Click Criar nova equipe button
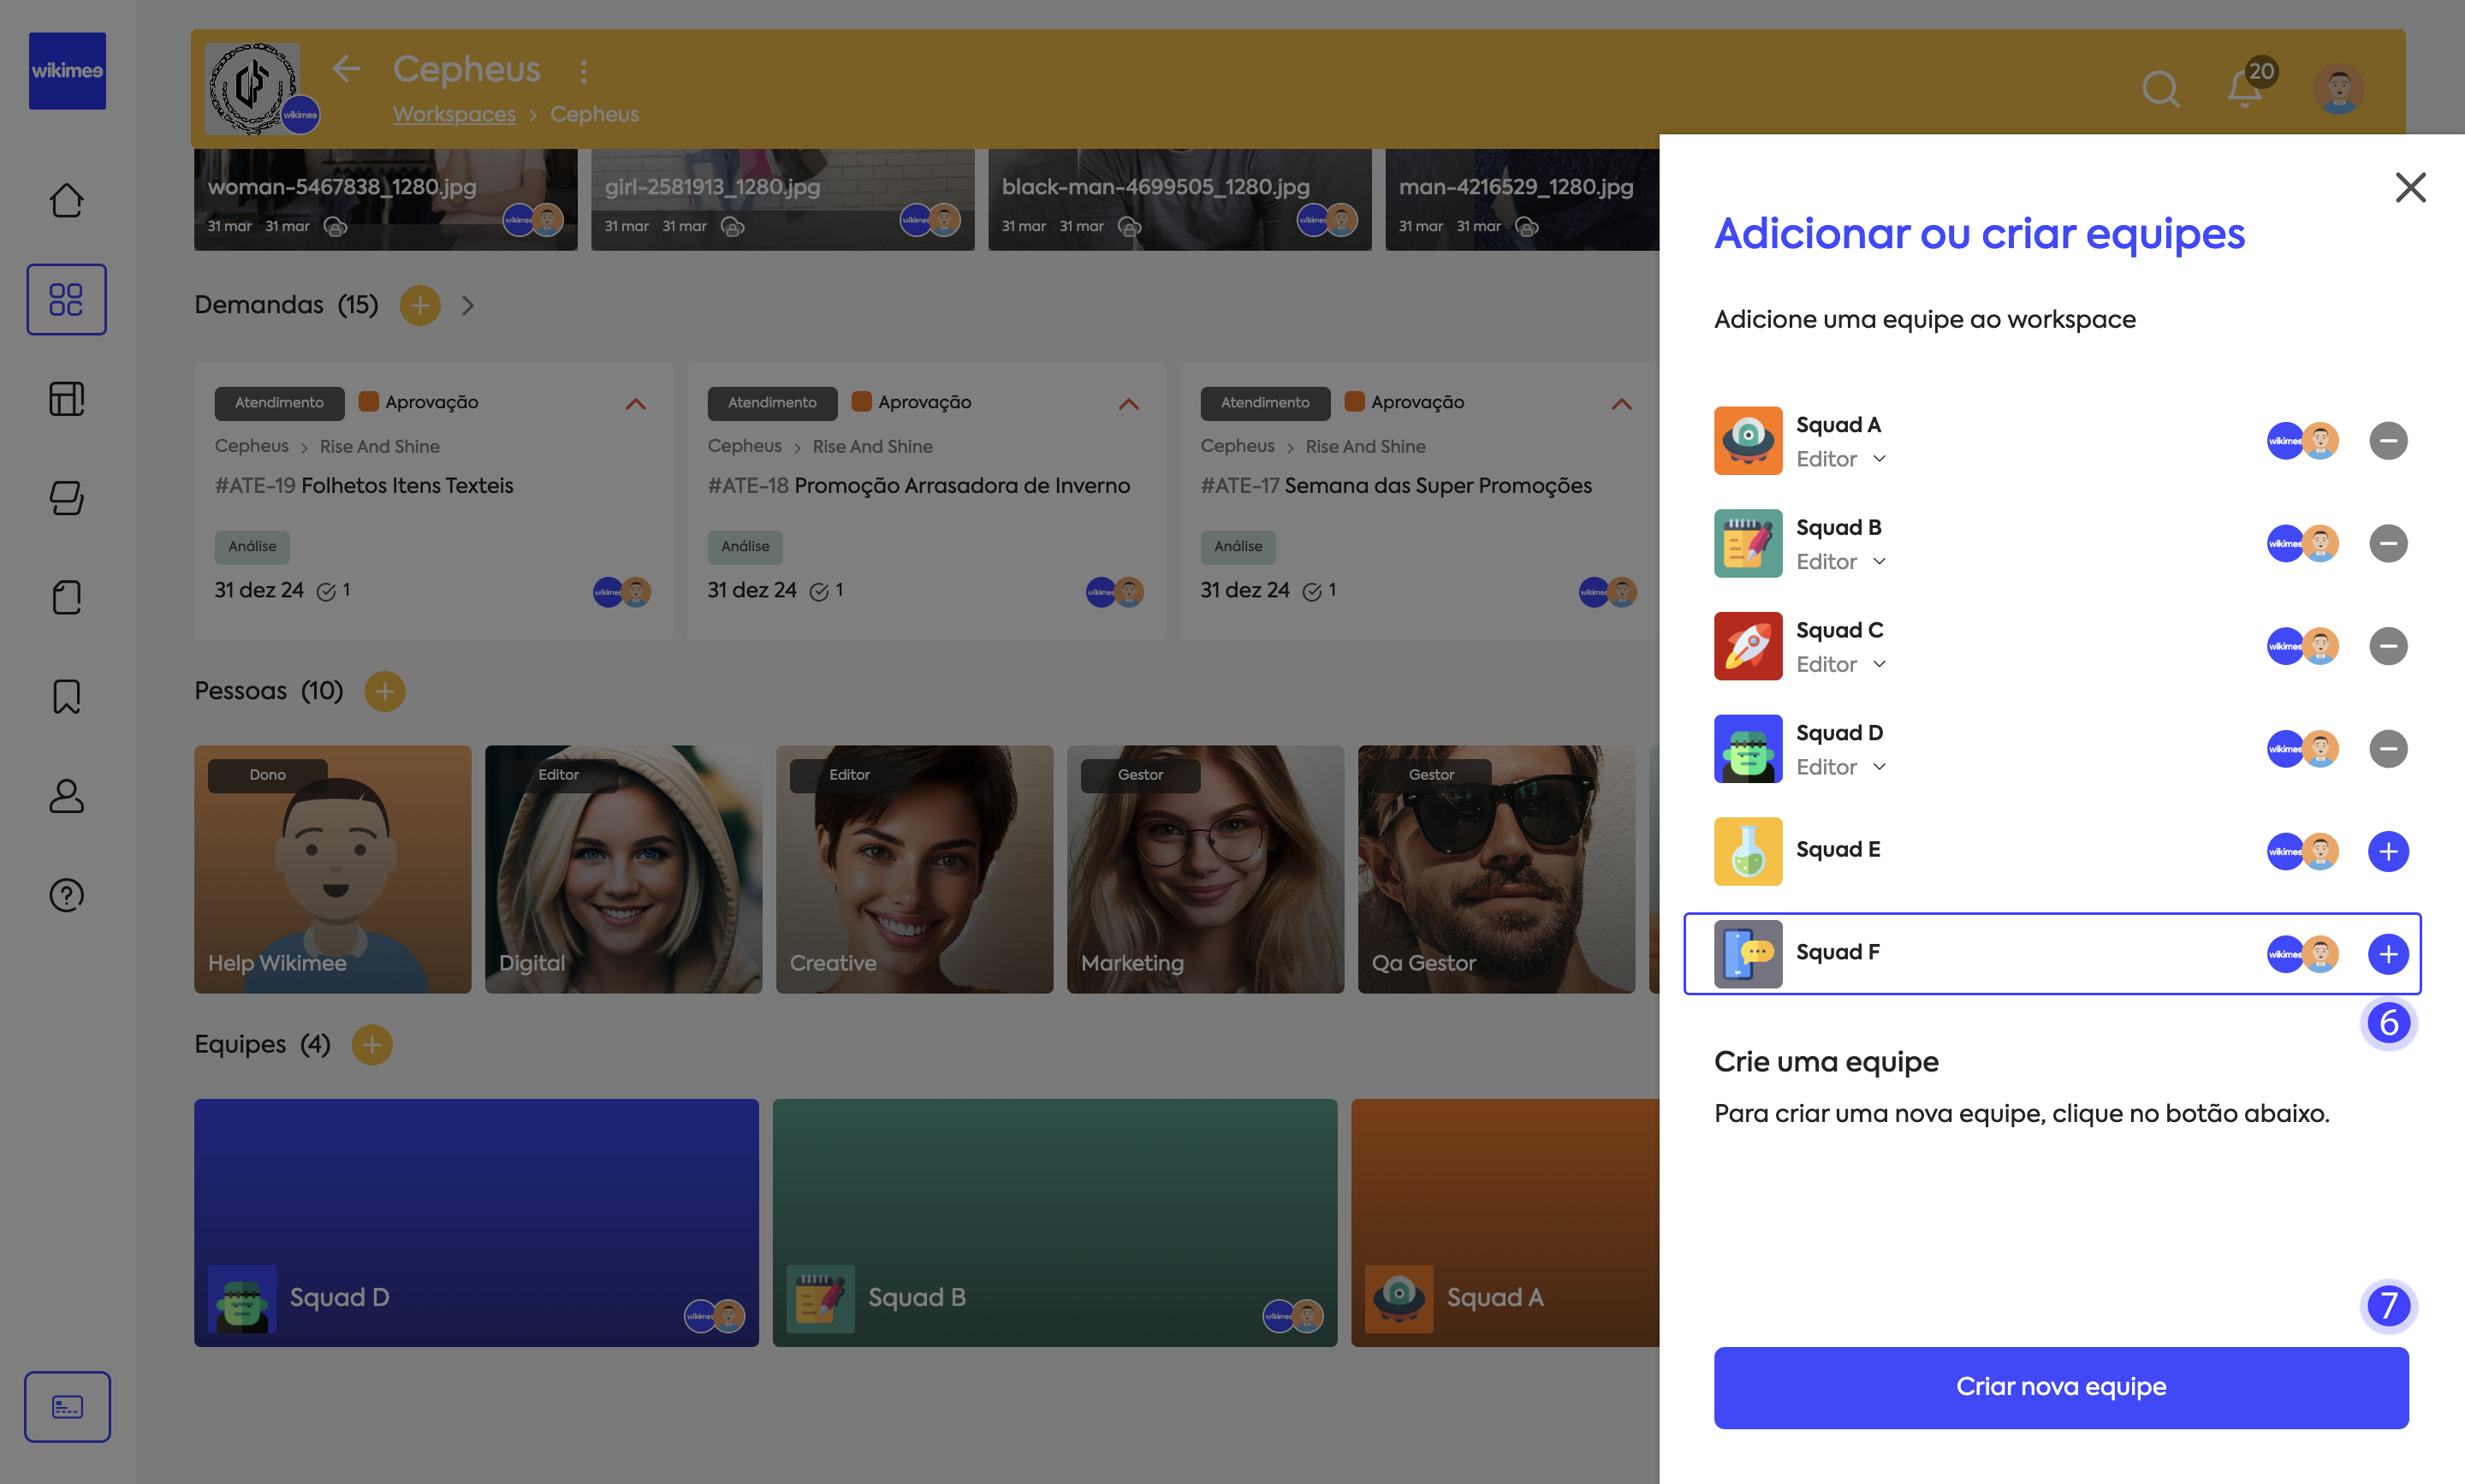This screenshot has height=1484, width=2465. (2060, 1387)
